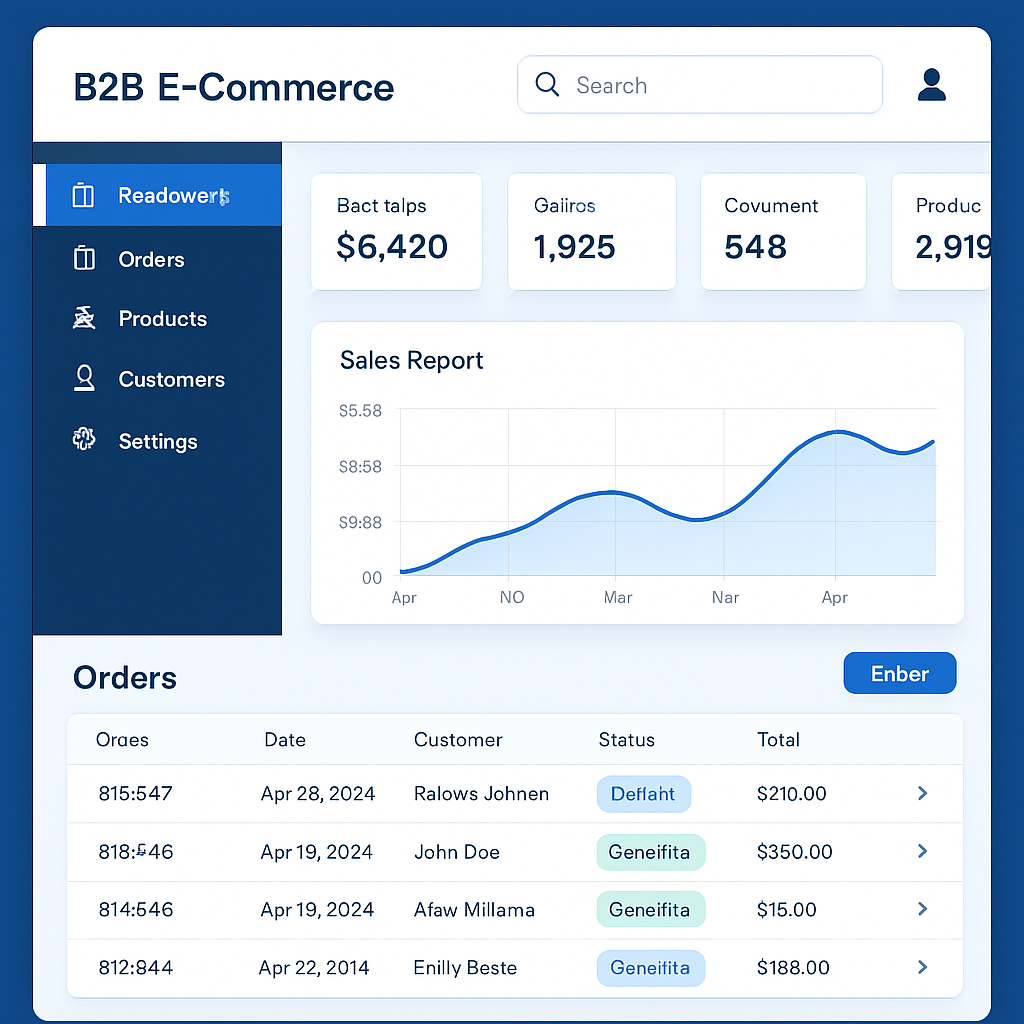1024x1024 pixels.
Task: Click the Nar label on chart axis
Action: coord(725,597)
